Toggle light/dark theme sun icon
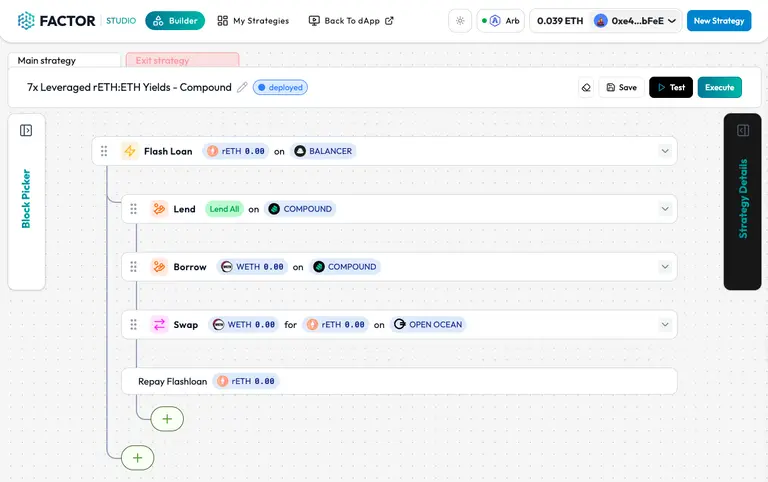 click(460, 21)
